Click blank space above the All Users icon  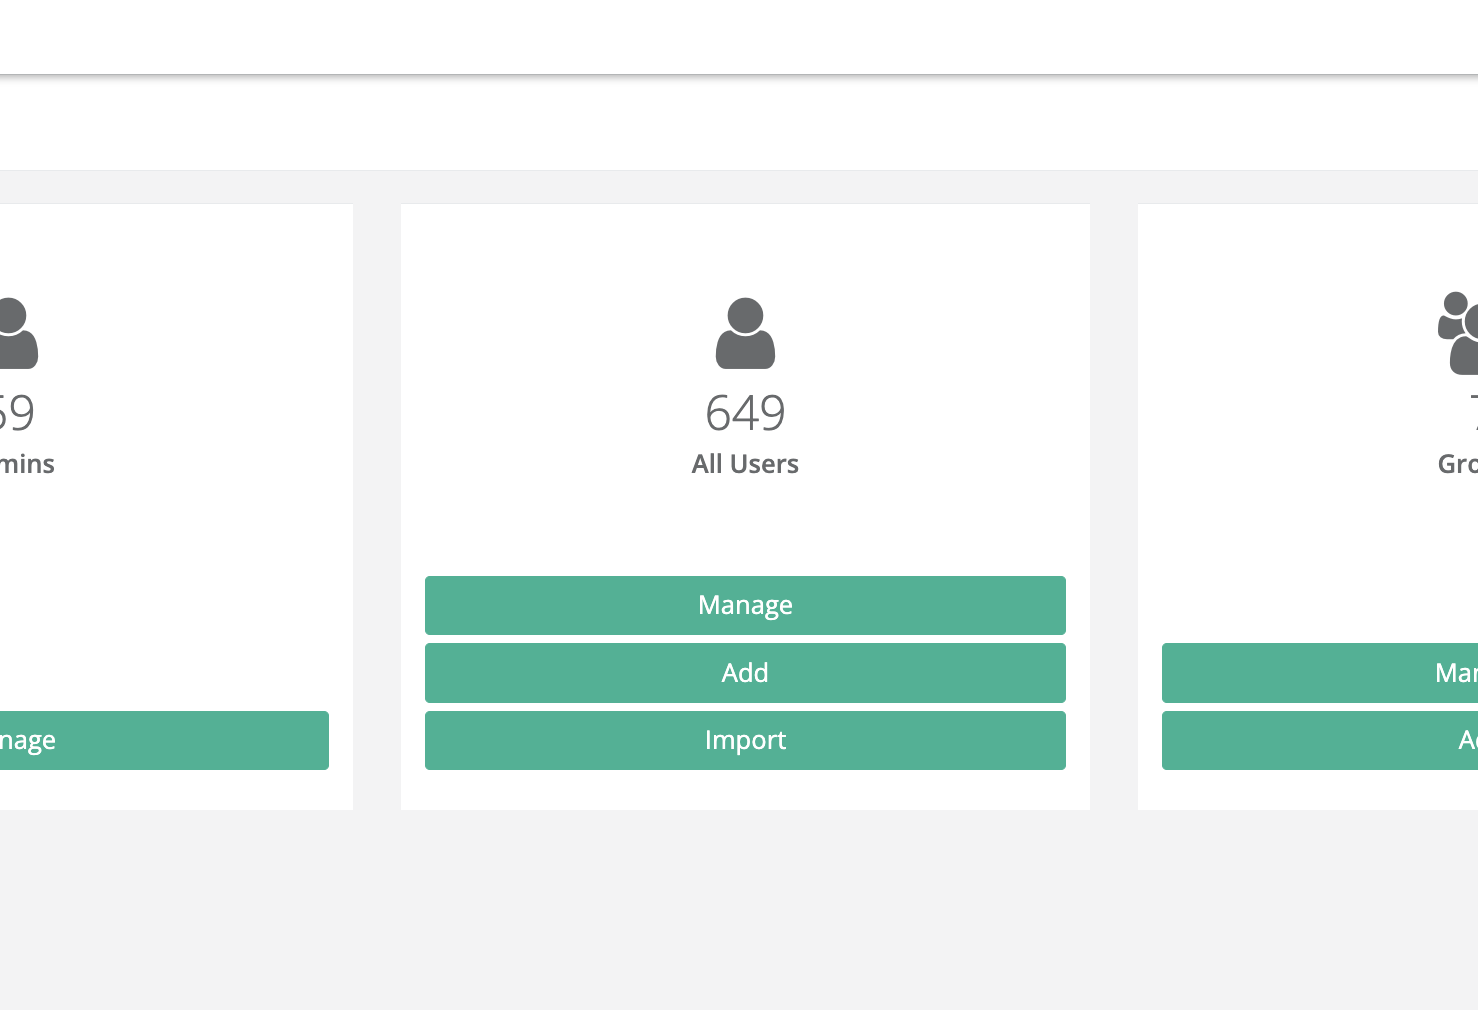click(745, 250)
